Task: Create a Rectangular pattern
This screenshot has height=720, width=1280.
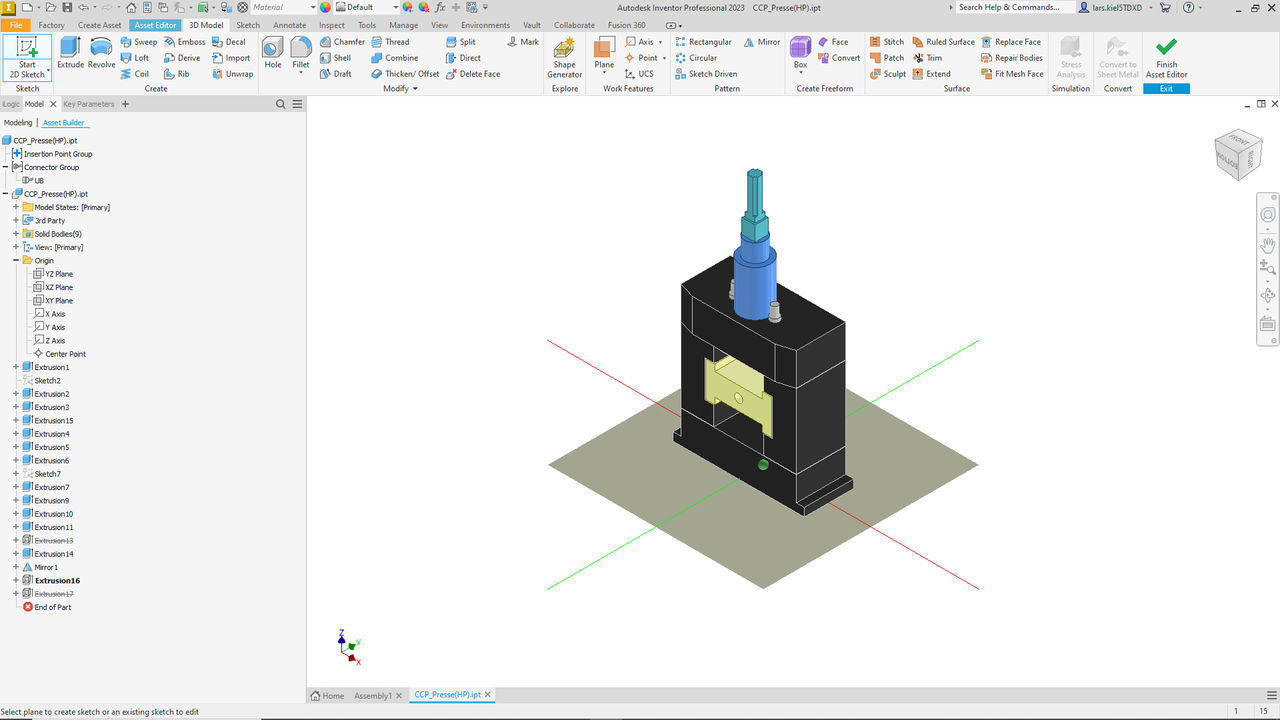Action: (x=704, y=42)
